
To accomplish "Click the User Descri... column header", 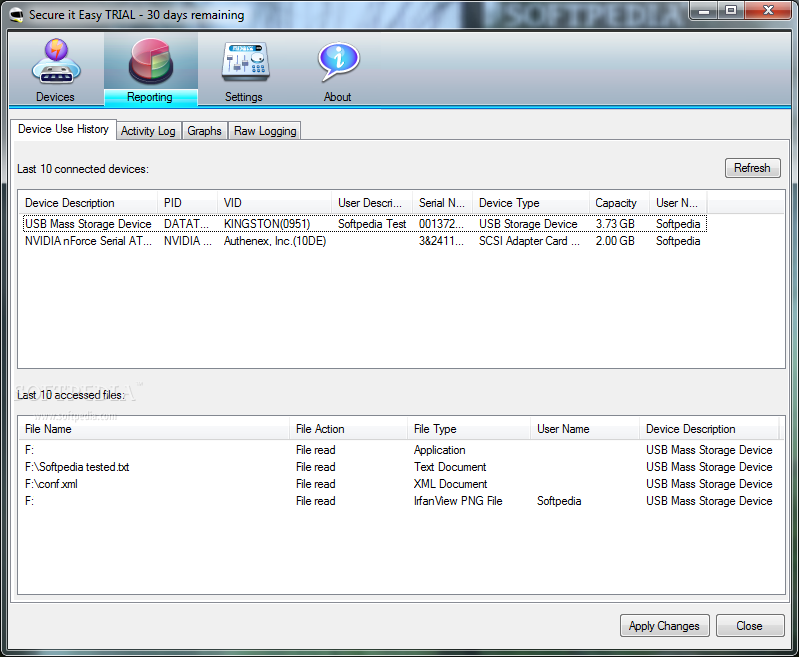I will (372, 203).
